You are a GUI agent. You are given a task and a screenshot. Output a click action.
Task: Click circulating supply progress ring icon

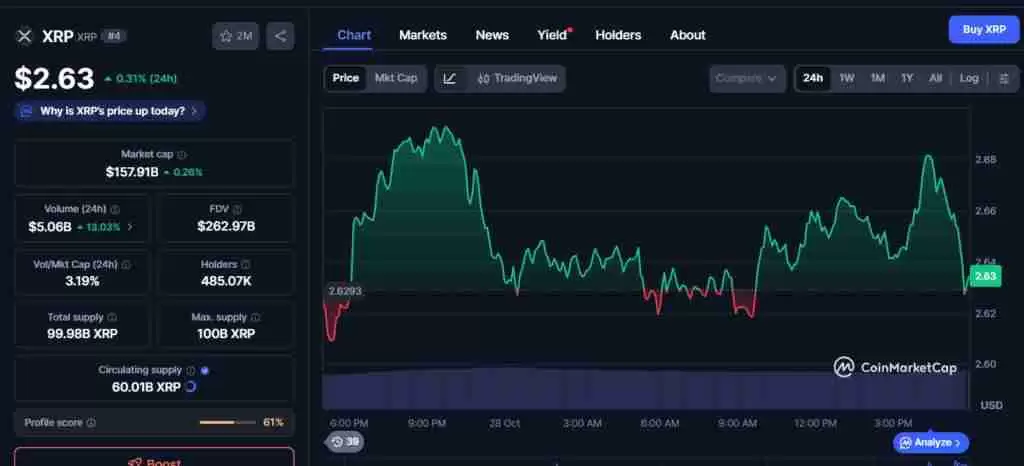[191, 387]
